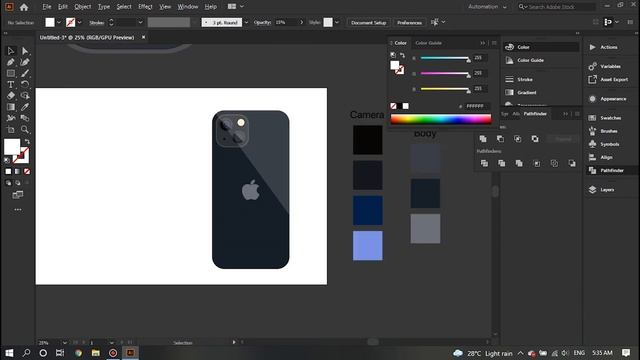This screenshot has height=360, width=640.
Task: Select the Type tool
Action: [11, 84]
